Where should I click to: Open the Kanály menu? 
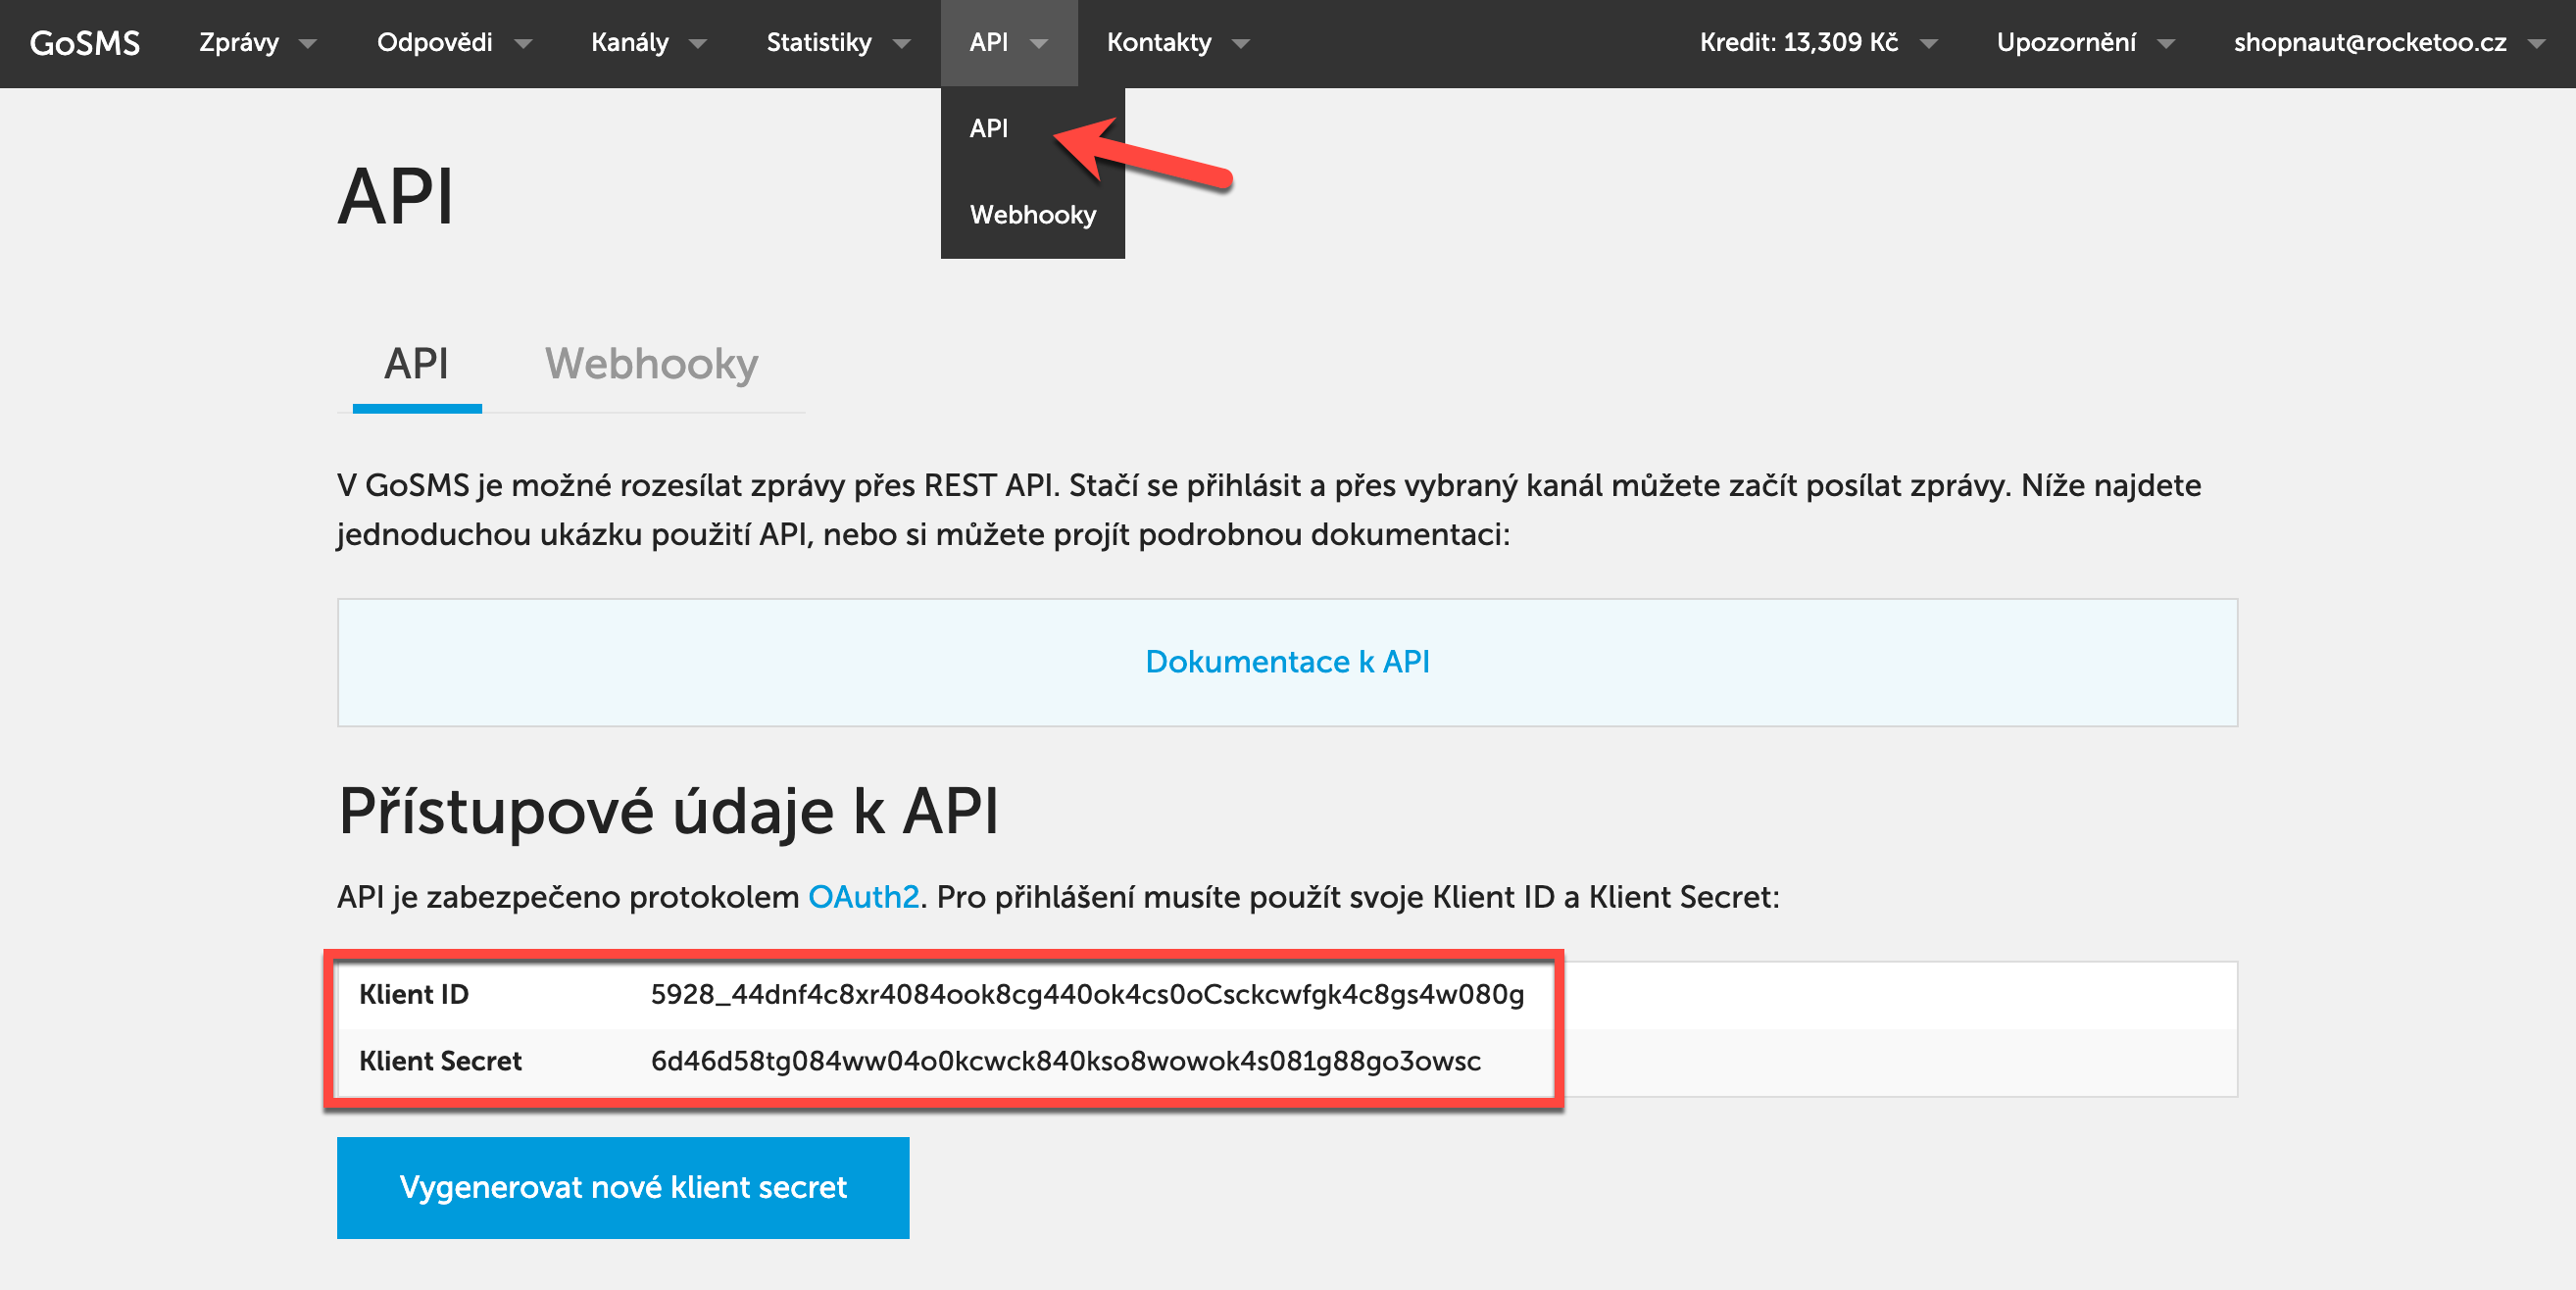pyautogui.click(x=629, y=42)
